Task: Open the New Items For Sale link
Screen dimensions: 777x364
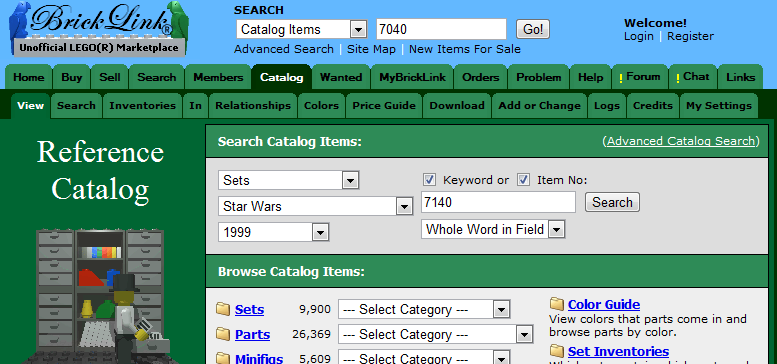Action: tap(465, 49)
